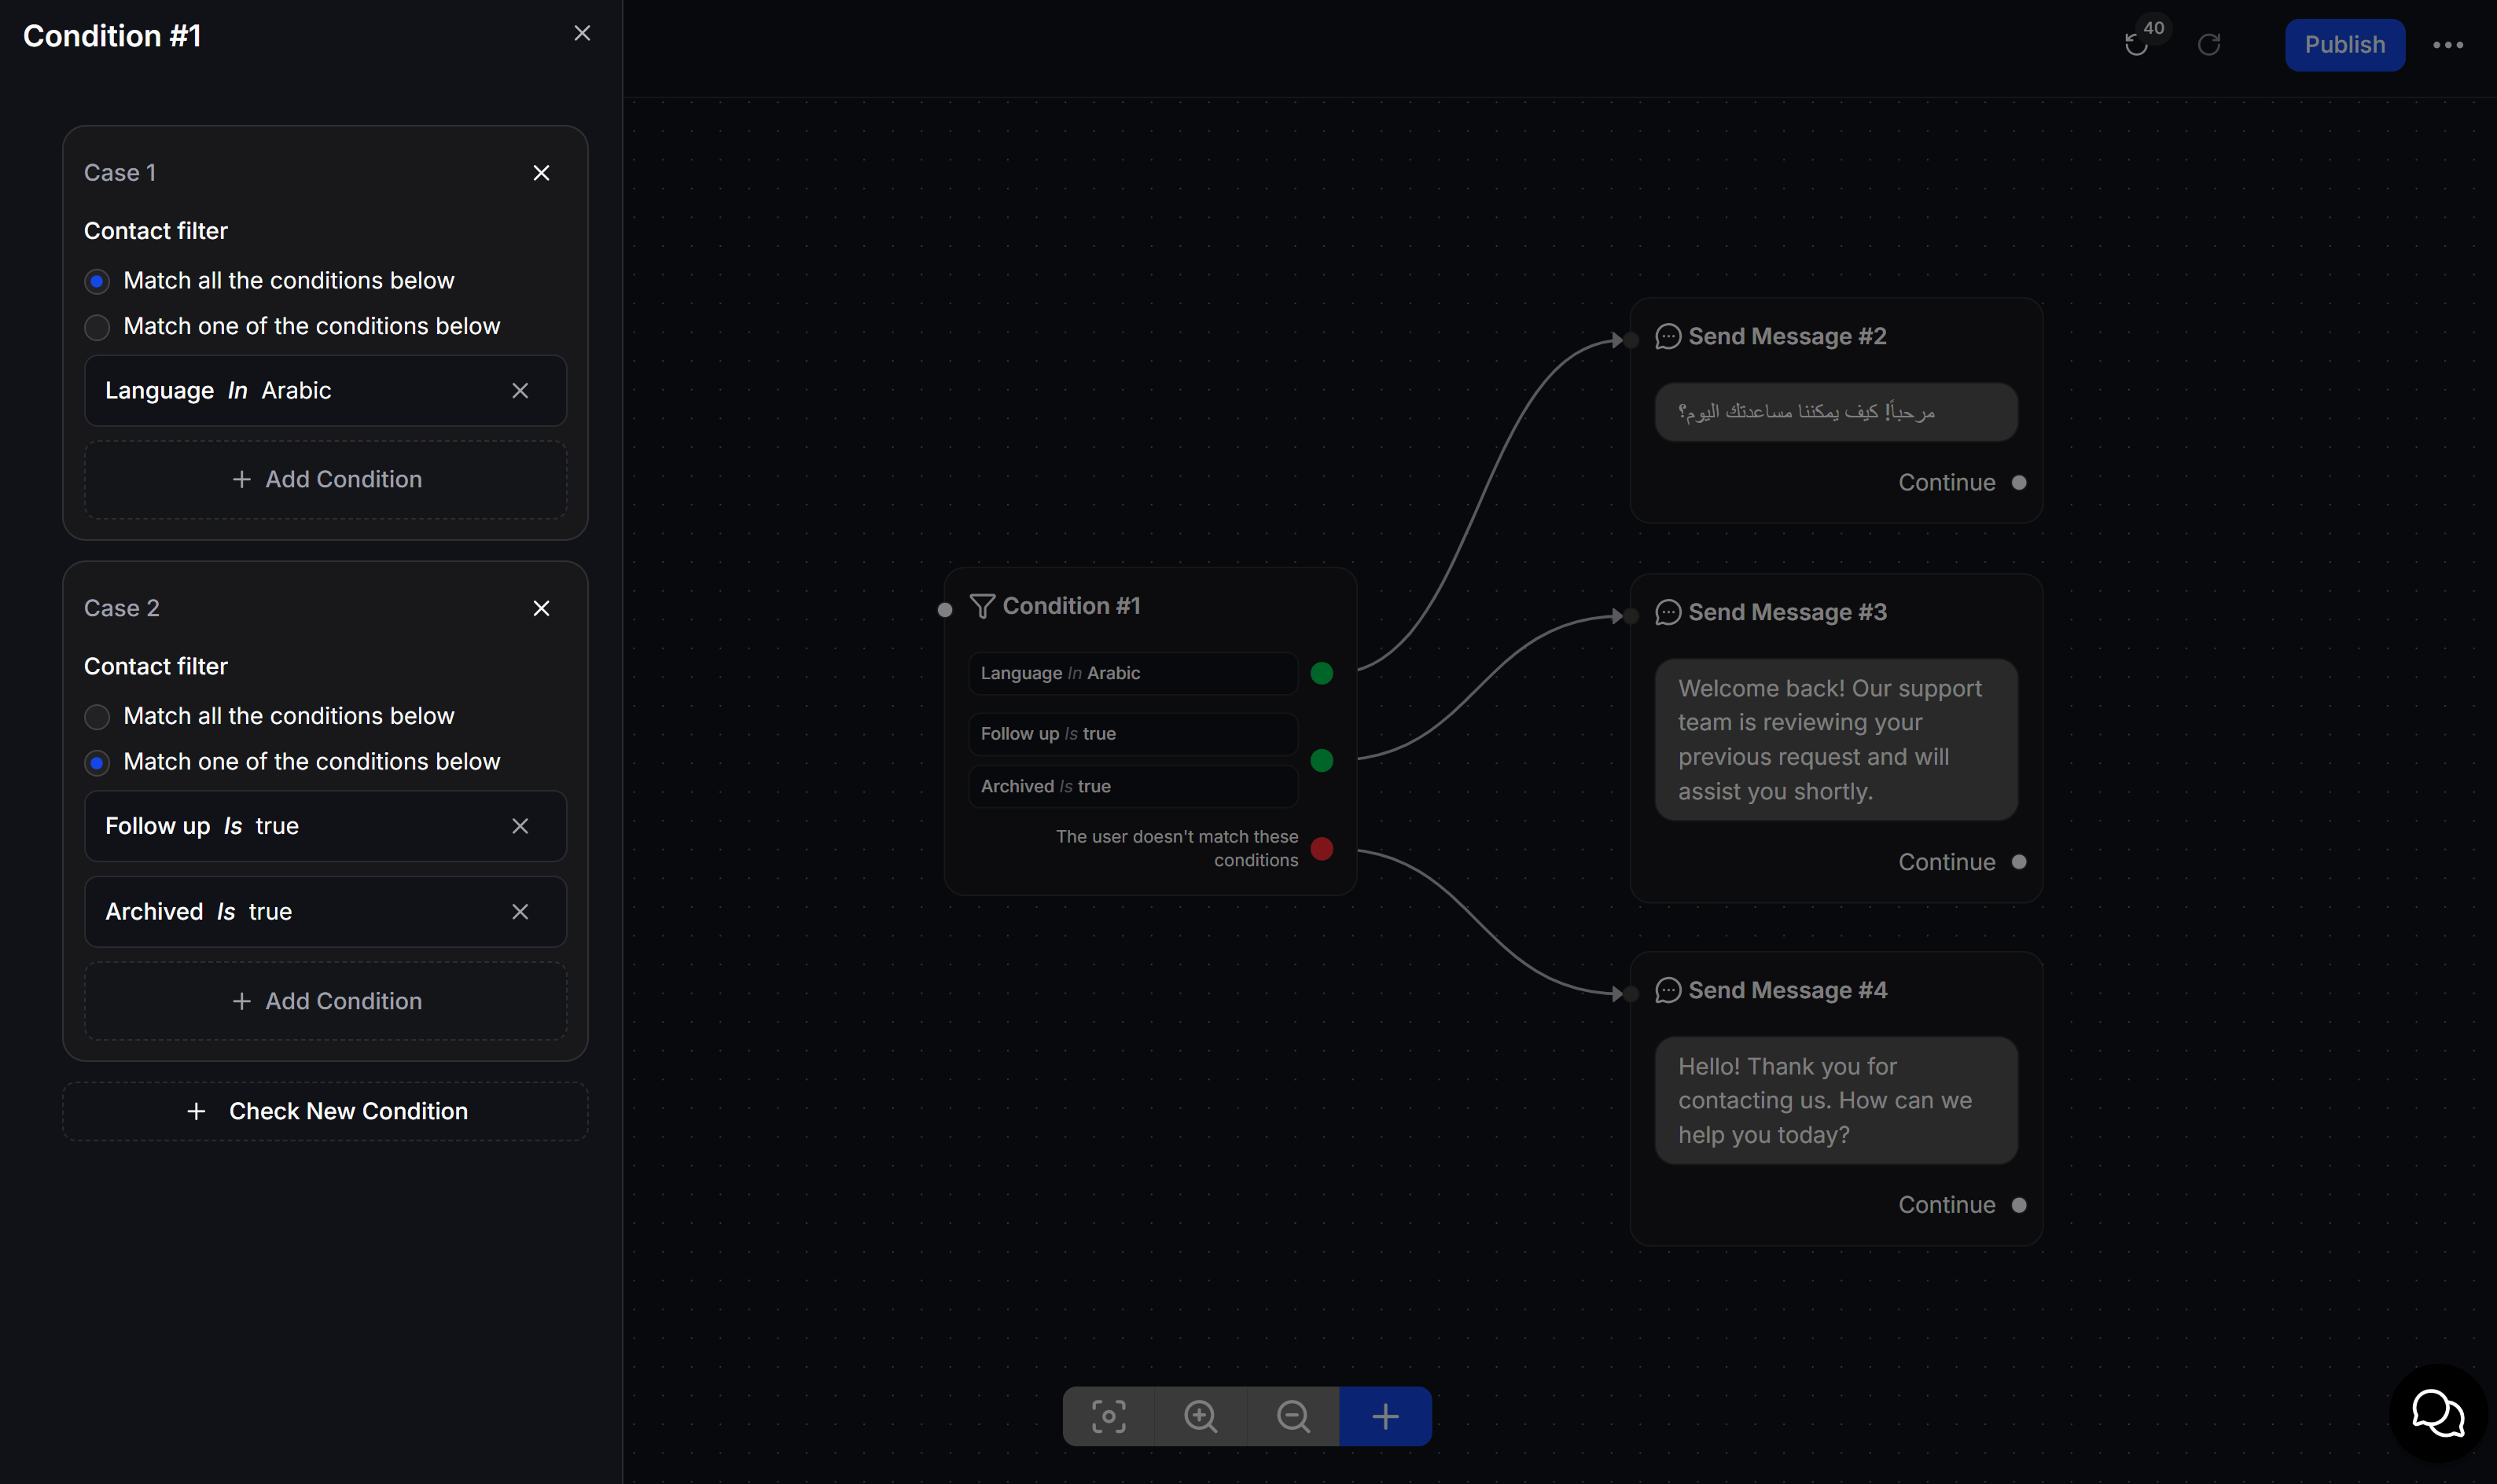Click 'The user doesn't match these conditions' text
This screenshot has width=2497, height=1484.
(x=1177, y=848)
